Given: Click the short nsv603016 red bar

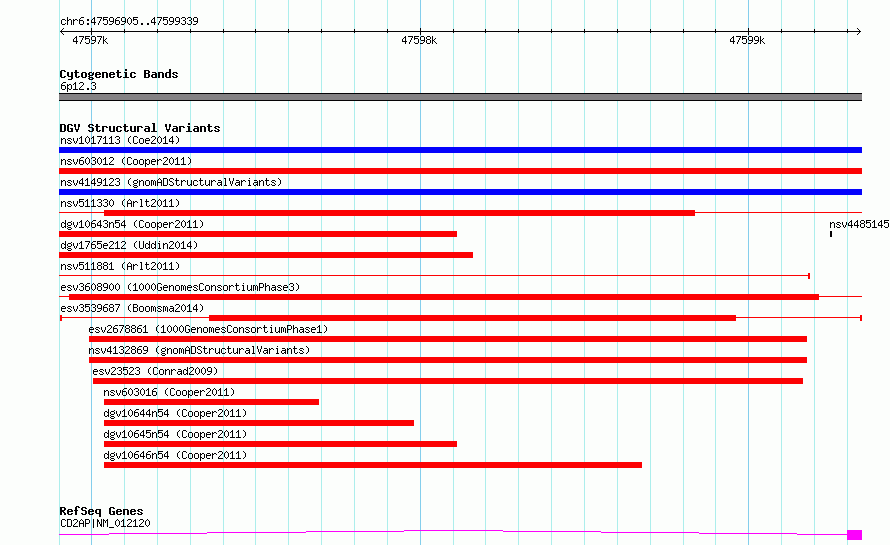Looking at the screenshot, I should pyautogui.click(x=211, y=402).
